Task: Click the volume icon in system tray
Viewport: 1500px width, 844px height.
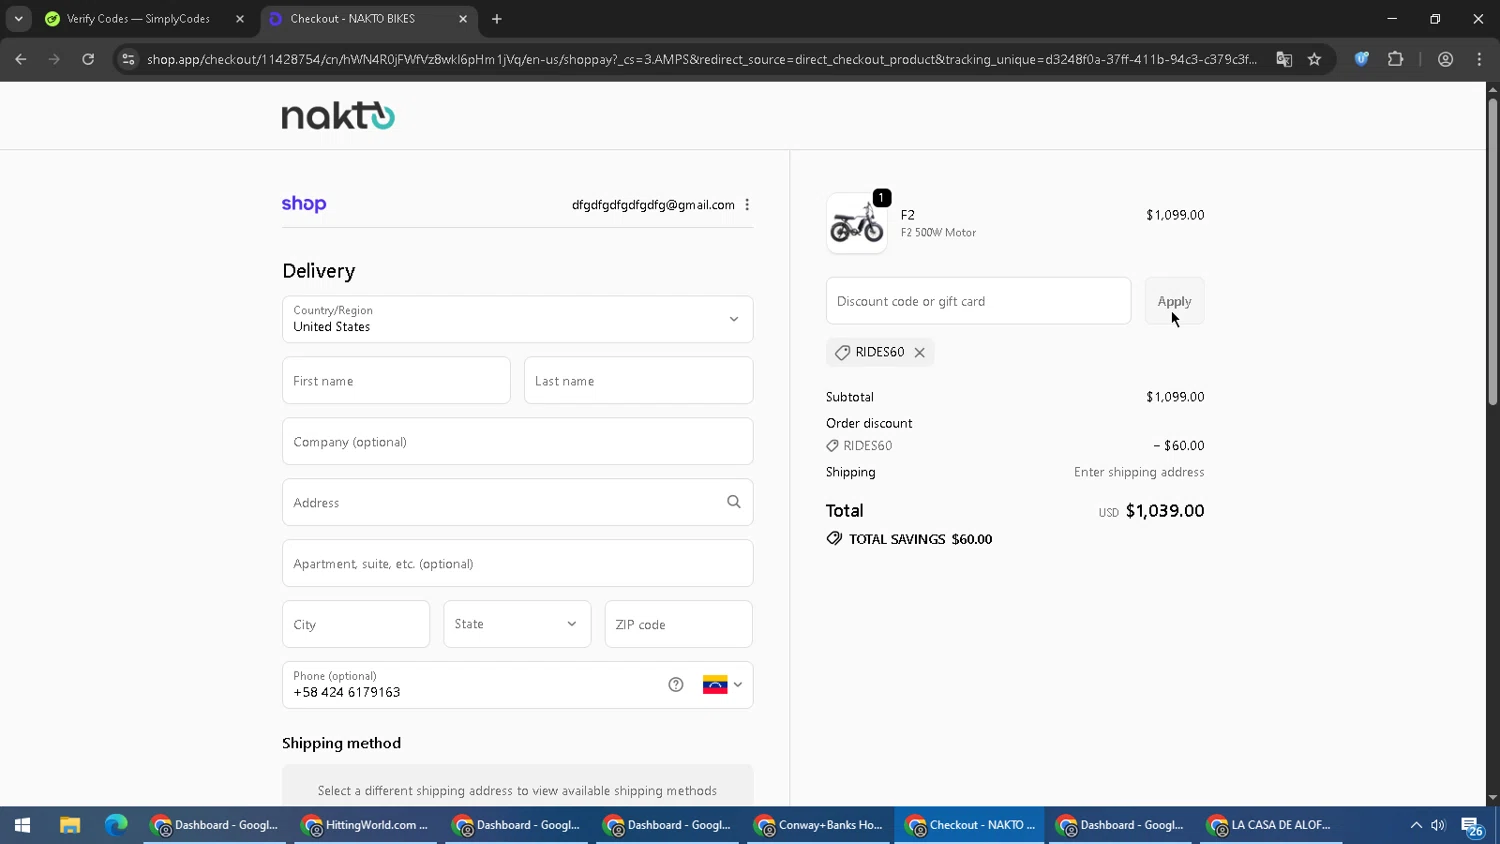Action: 1438,825
